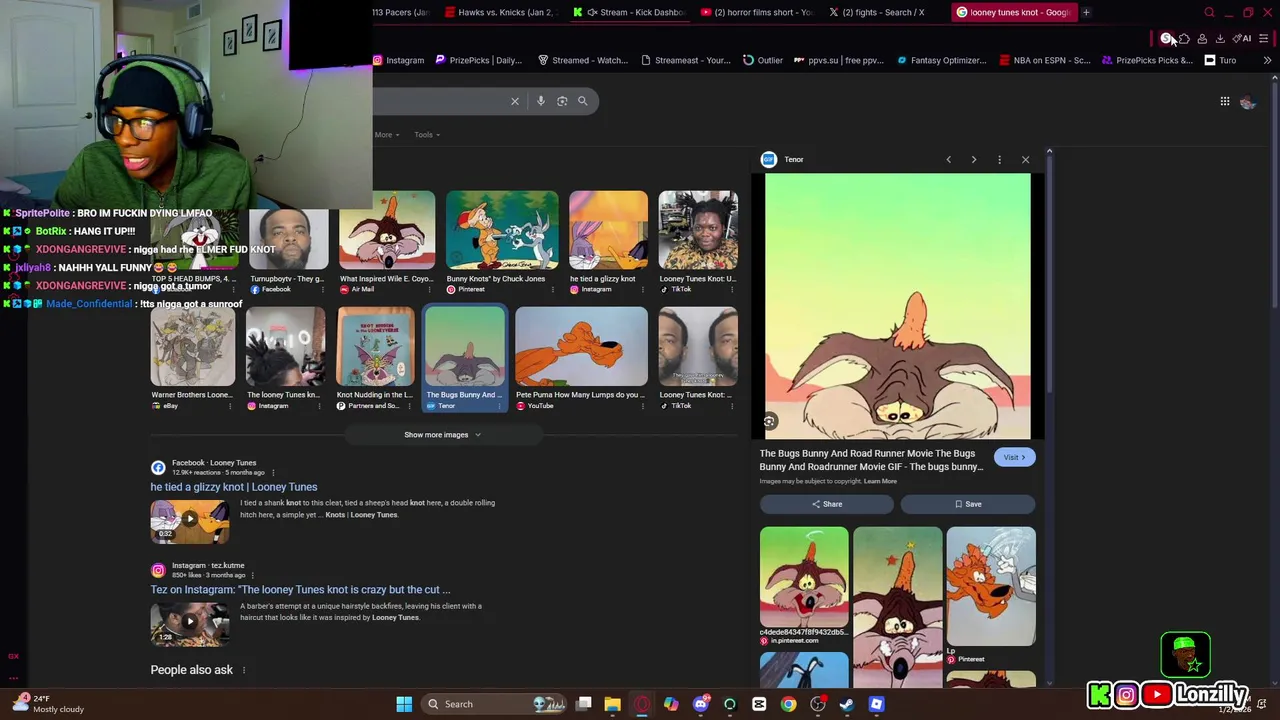1280x720 pixels.
Task: Open NBA on ESPN bookmark
Action: (x=1045, y=60)
